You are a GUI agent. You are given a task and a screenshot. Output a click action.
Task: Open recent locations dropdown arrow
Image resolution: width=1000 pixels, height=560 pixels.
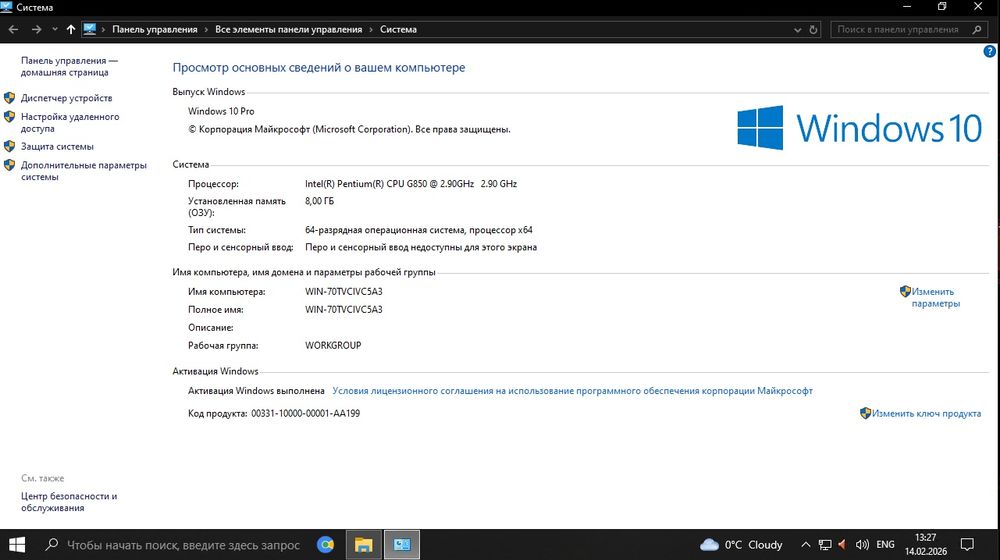55,29
